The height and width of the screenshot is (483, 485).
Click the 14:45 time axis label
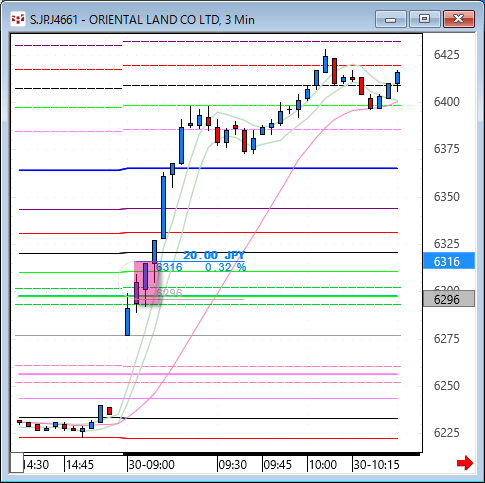[x=80, y=464]
